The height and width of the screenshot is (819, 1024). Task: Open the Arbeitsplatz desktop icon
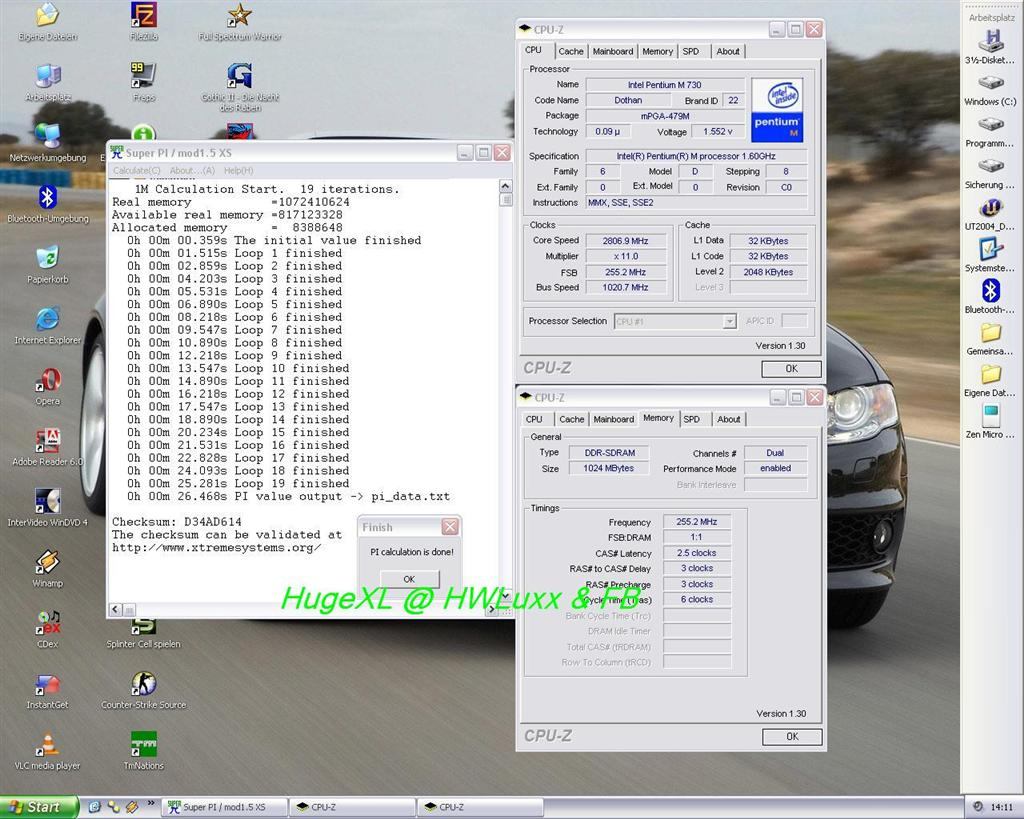pyautogui.click(x=48, y=83)
